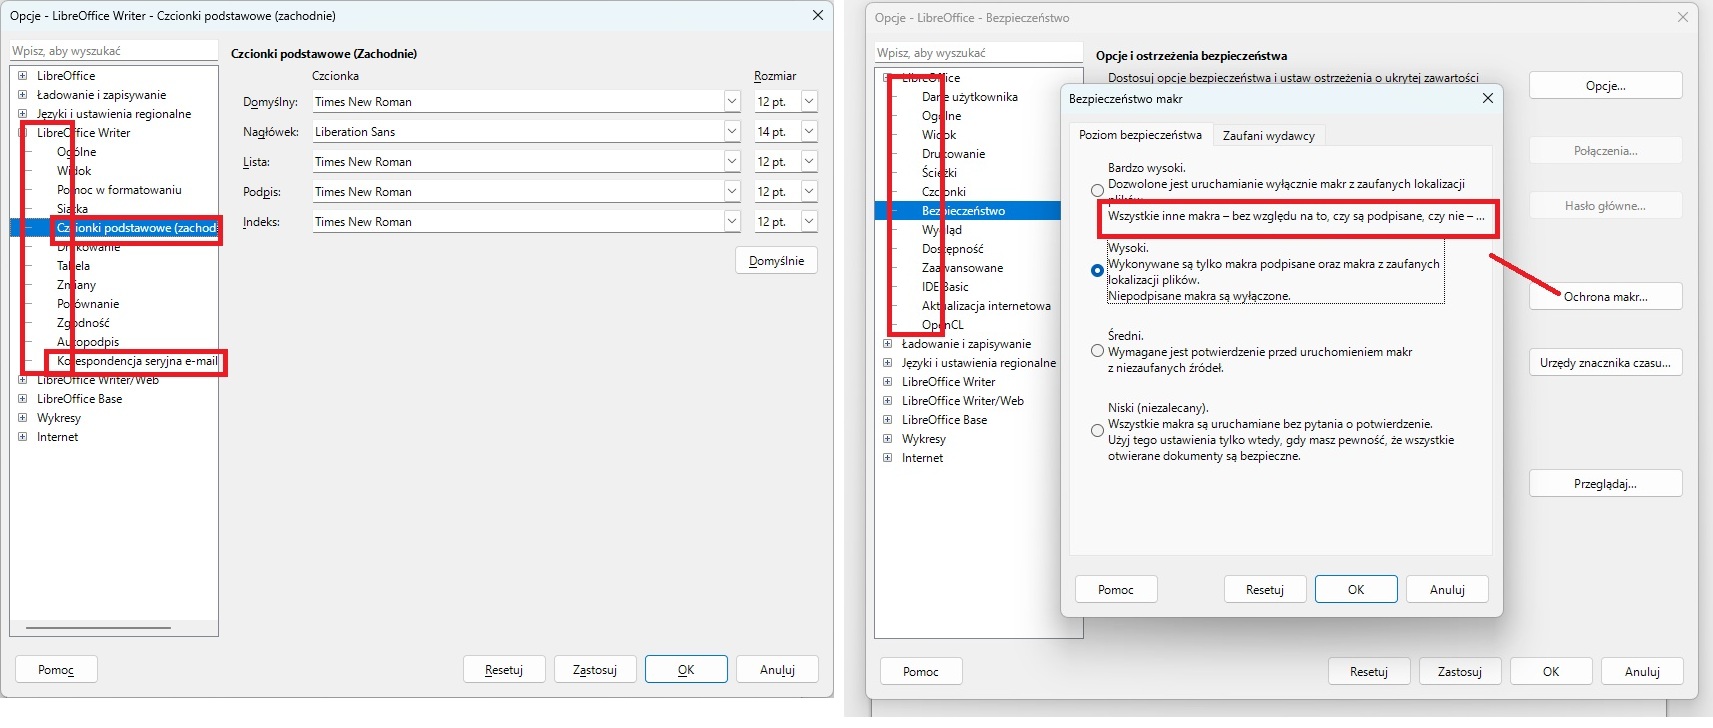Open Ochrona makr... button

[1606, 297]
